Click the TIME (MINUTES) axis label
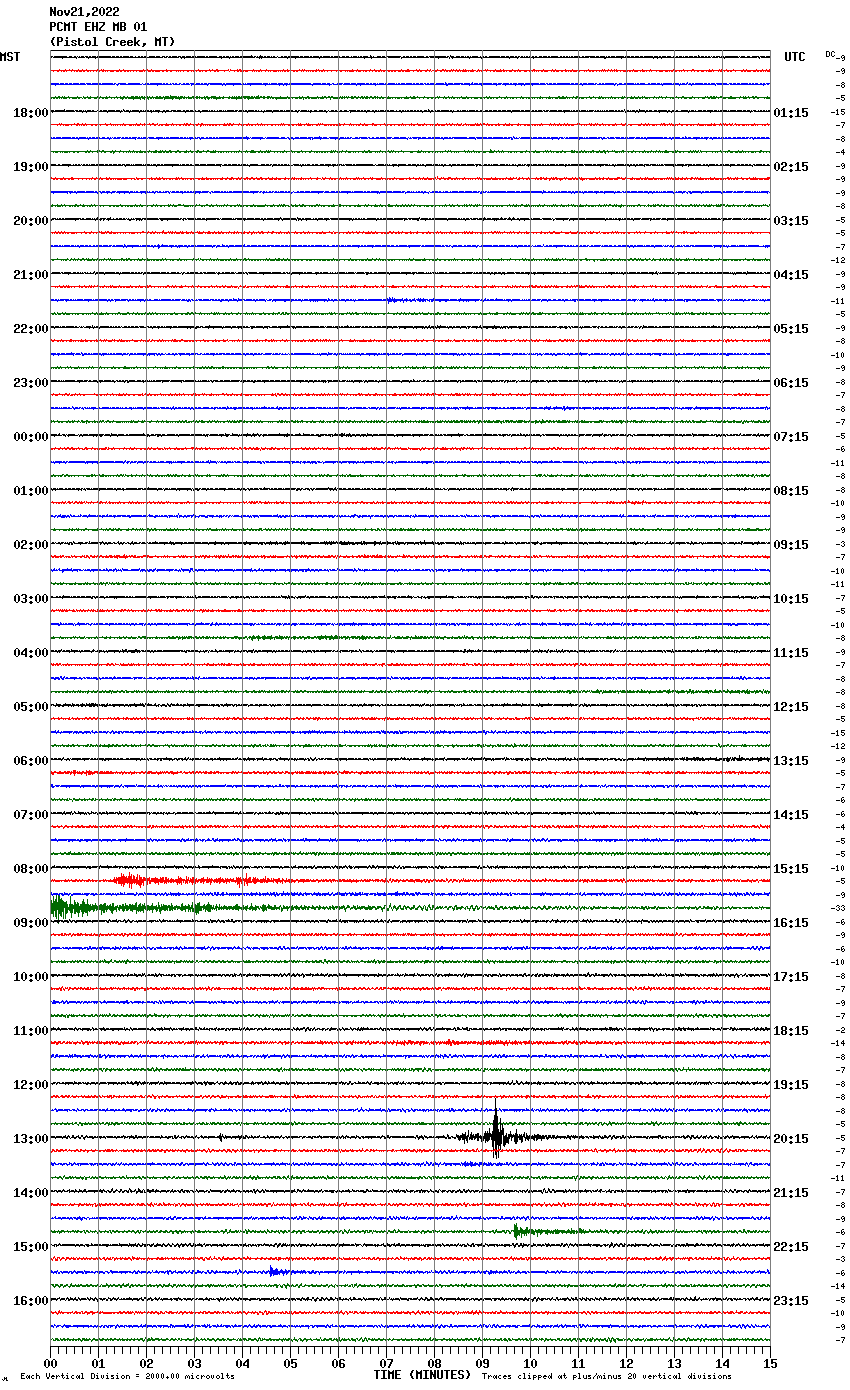Screen dimensions: 850x1390 (422, 1375)
